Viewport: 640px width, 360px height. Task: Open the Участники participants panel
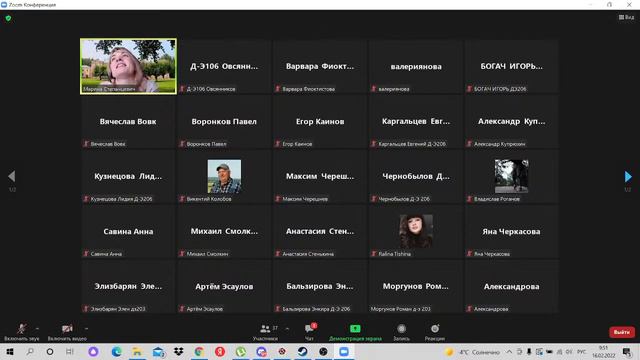tap(265, 332)
